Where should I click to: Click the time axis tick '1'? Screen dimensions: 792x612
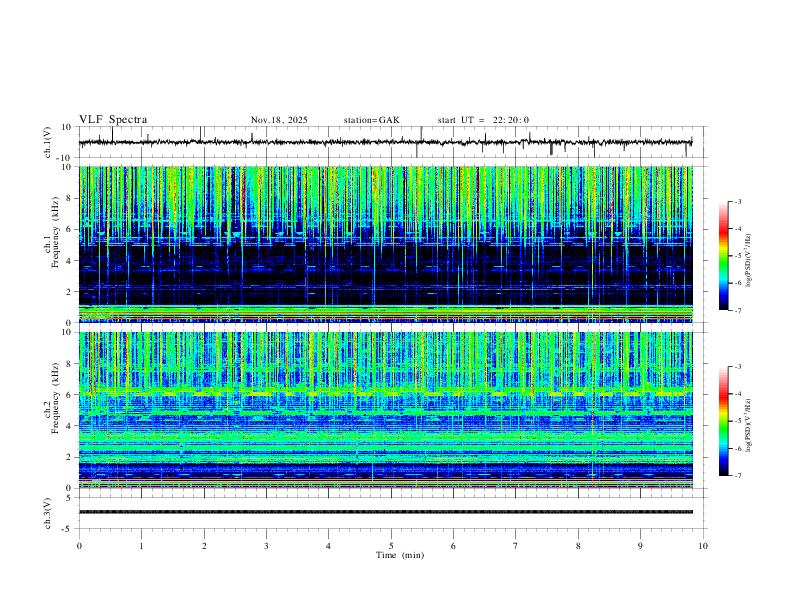(141, 546)
